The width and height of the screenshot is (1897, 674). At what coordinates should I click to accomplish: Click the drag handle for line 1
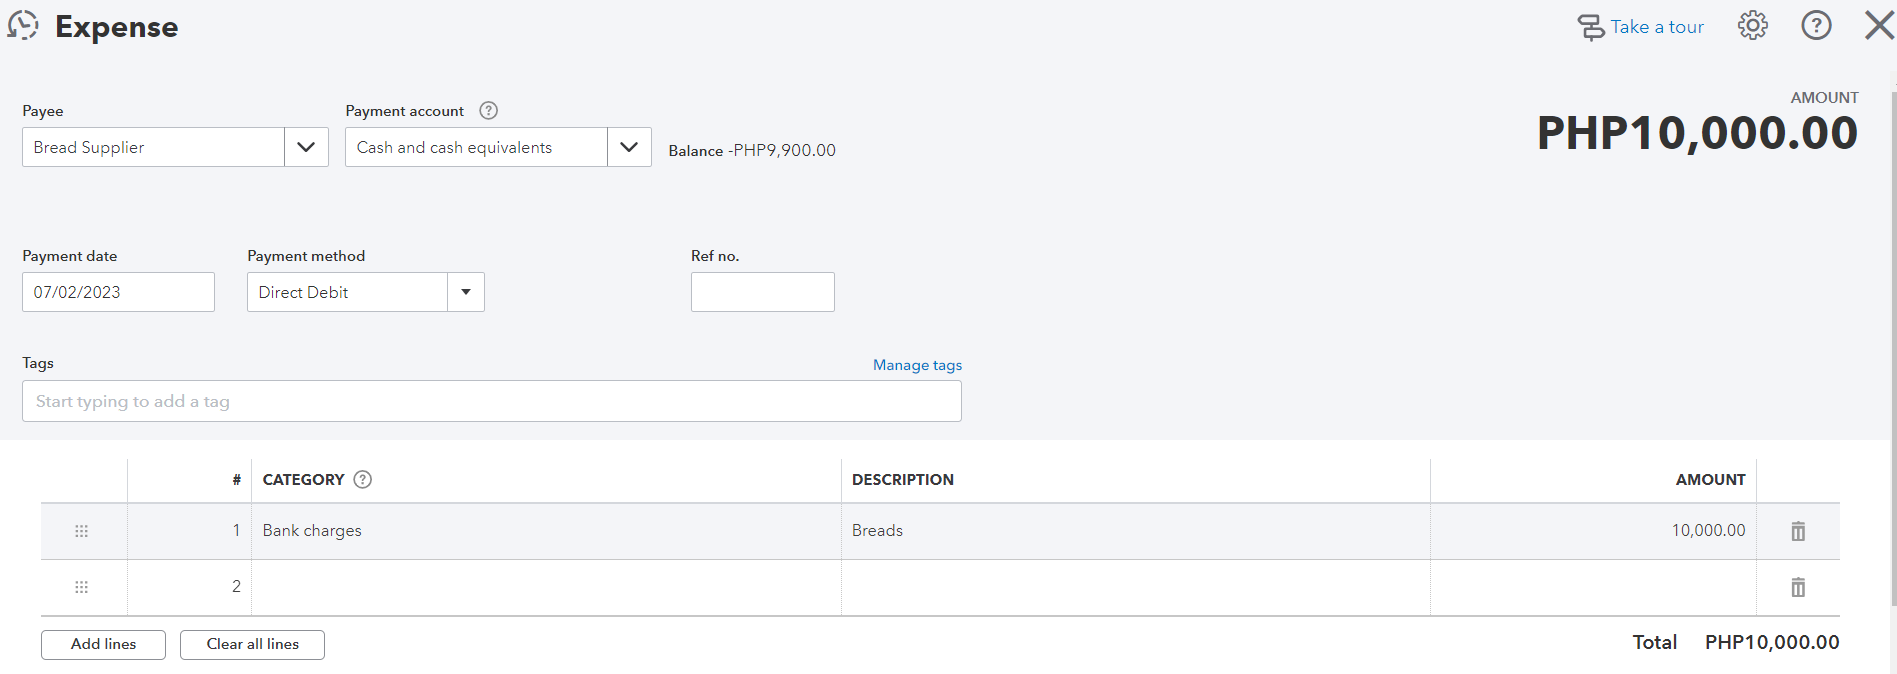click(x=82, y=531)
